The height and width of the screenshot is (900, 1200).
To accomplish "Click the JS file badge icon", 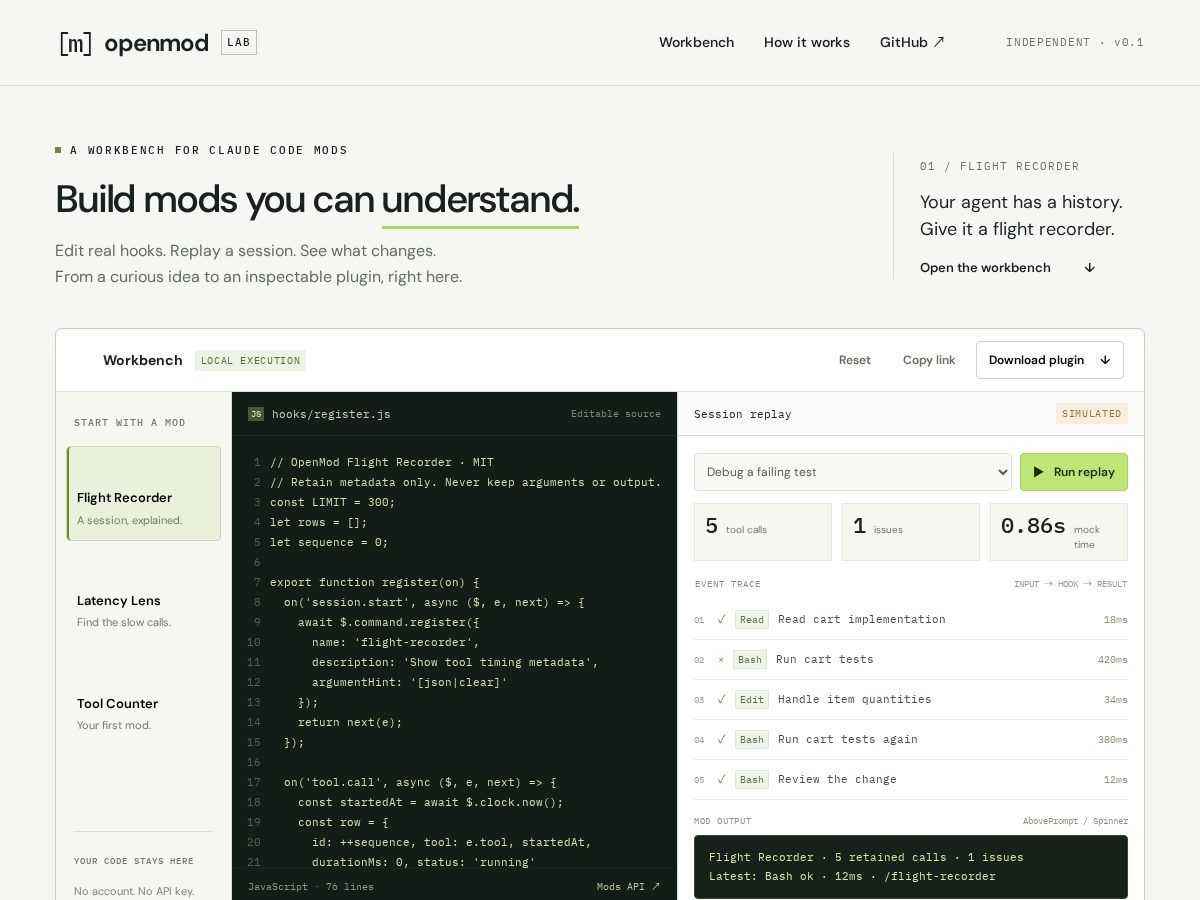I will coord(256,414).
